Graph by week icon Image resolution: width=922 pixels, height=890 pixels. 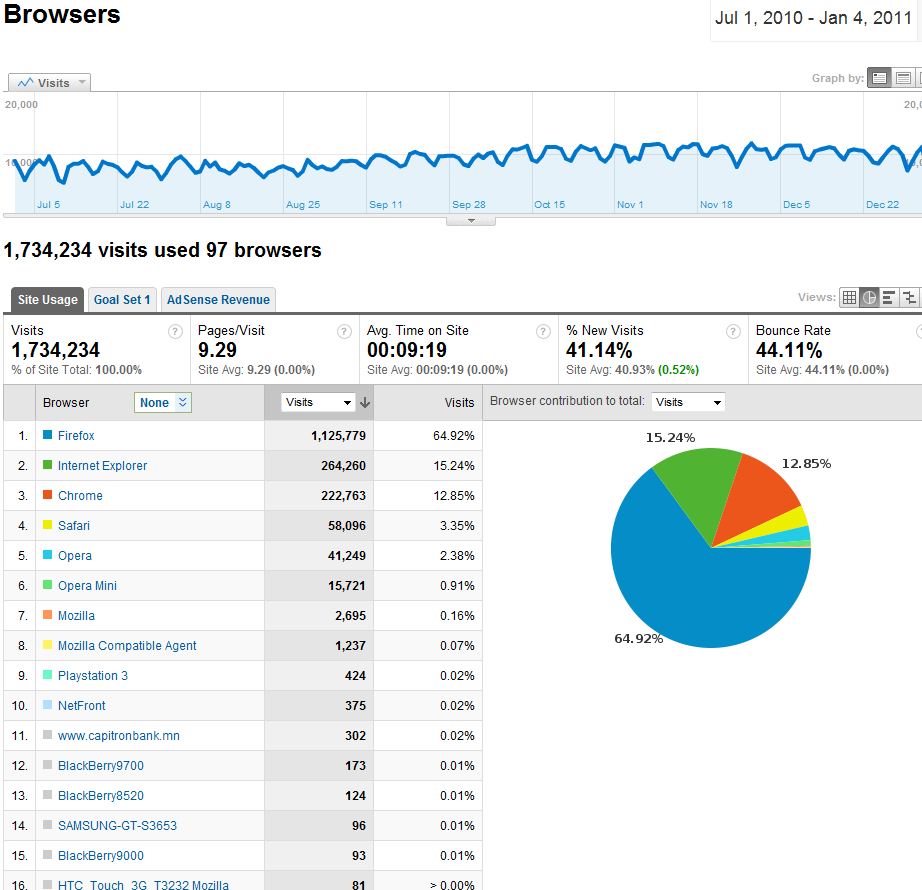click(903, 78)
